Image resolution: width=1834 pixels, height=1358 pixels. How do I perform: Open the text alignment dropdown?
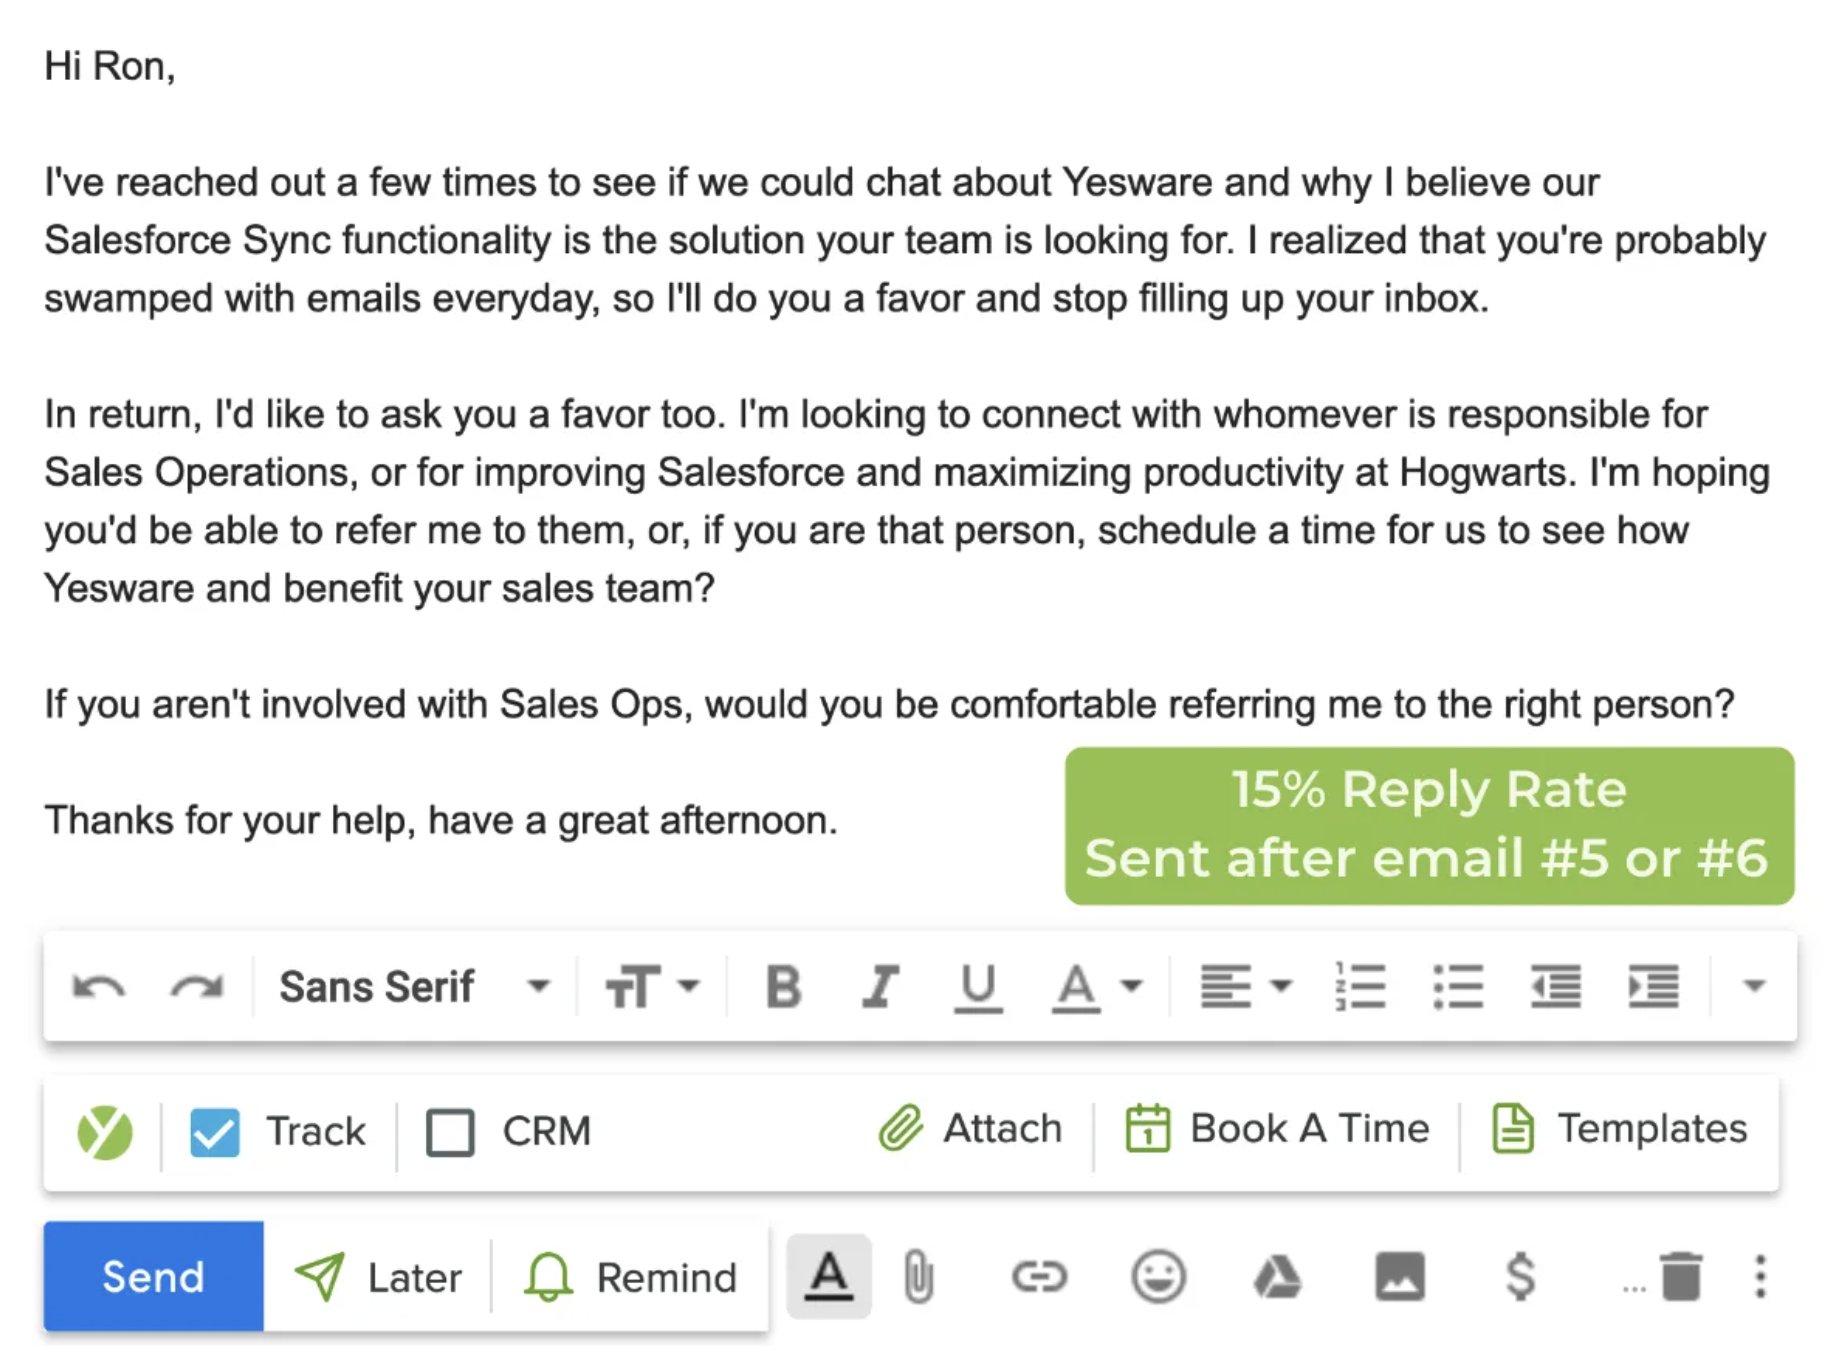point(1246,987)
